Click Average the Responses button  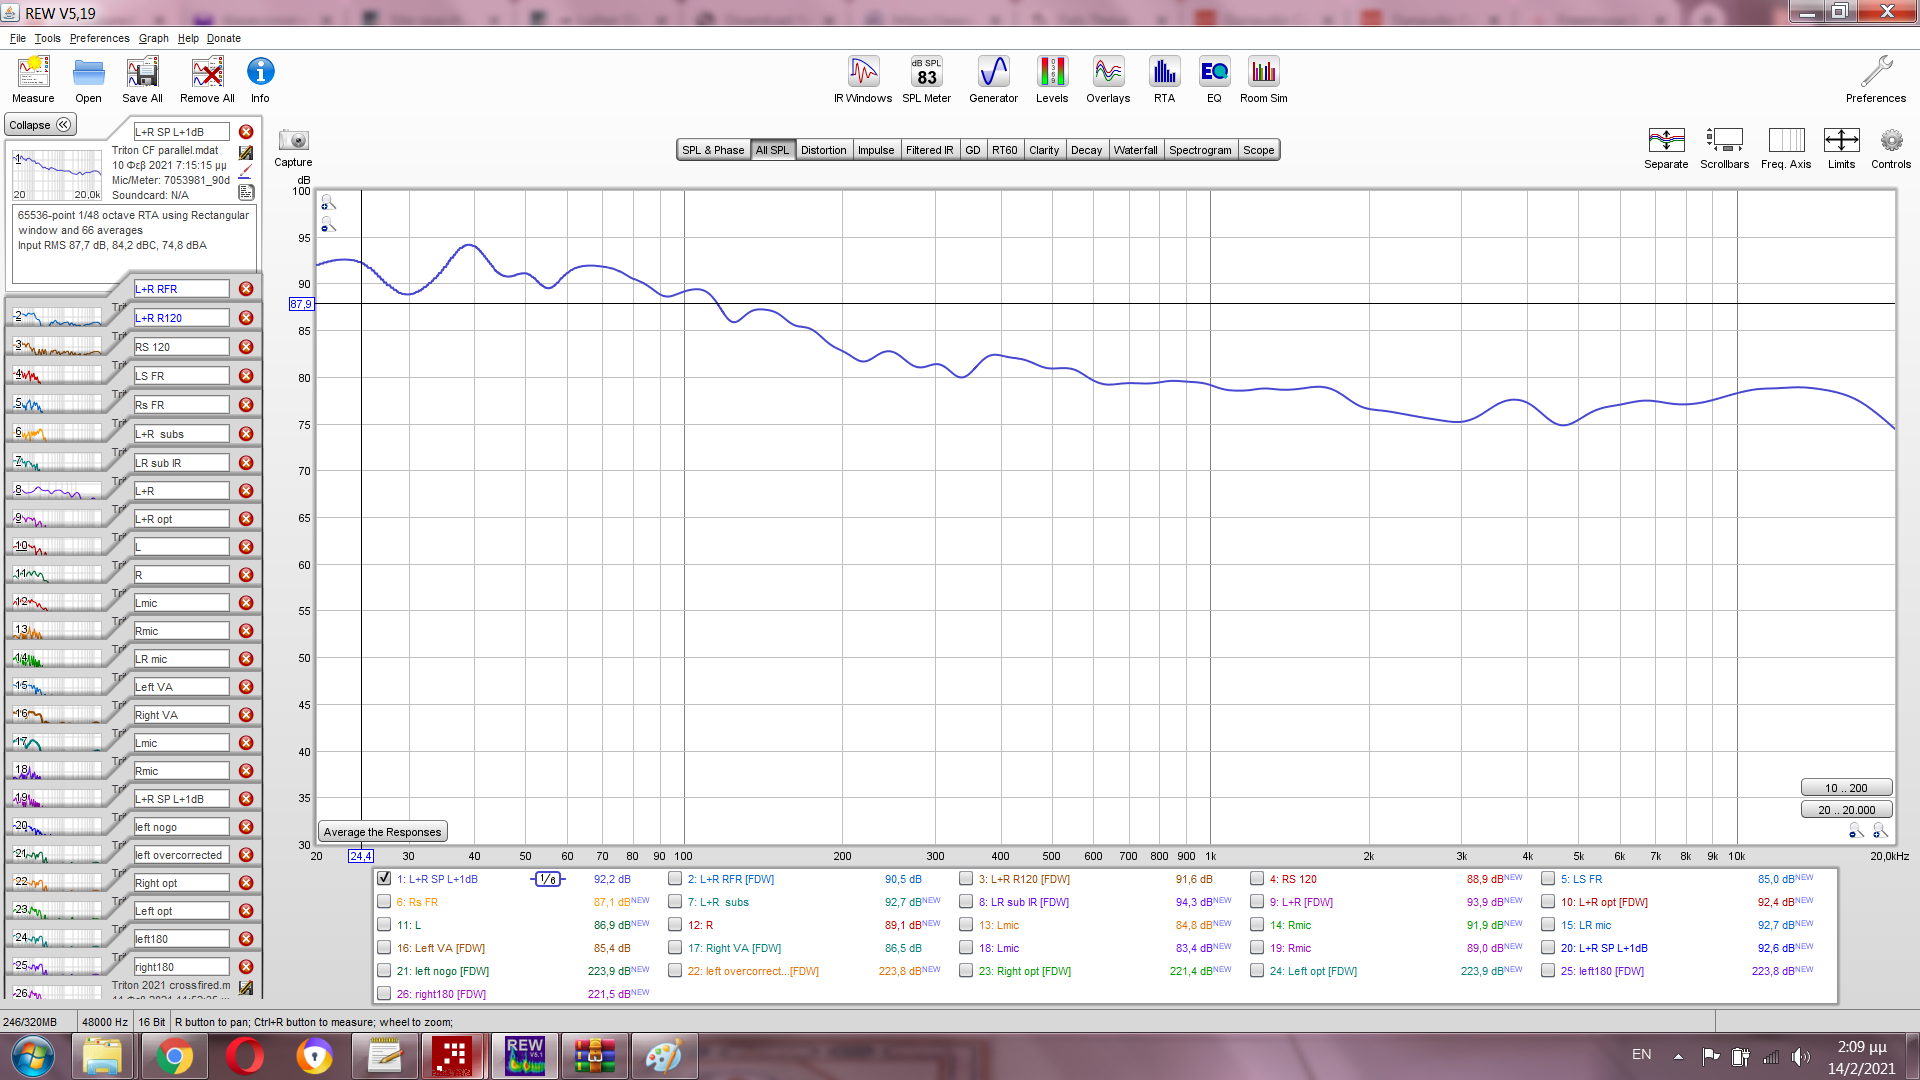click(x=382, y=832)
